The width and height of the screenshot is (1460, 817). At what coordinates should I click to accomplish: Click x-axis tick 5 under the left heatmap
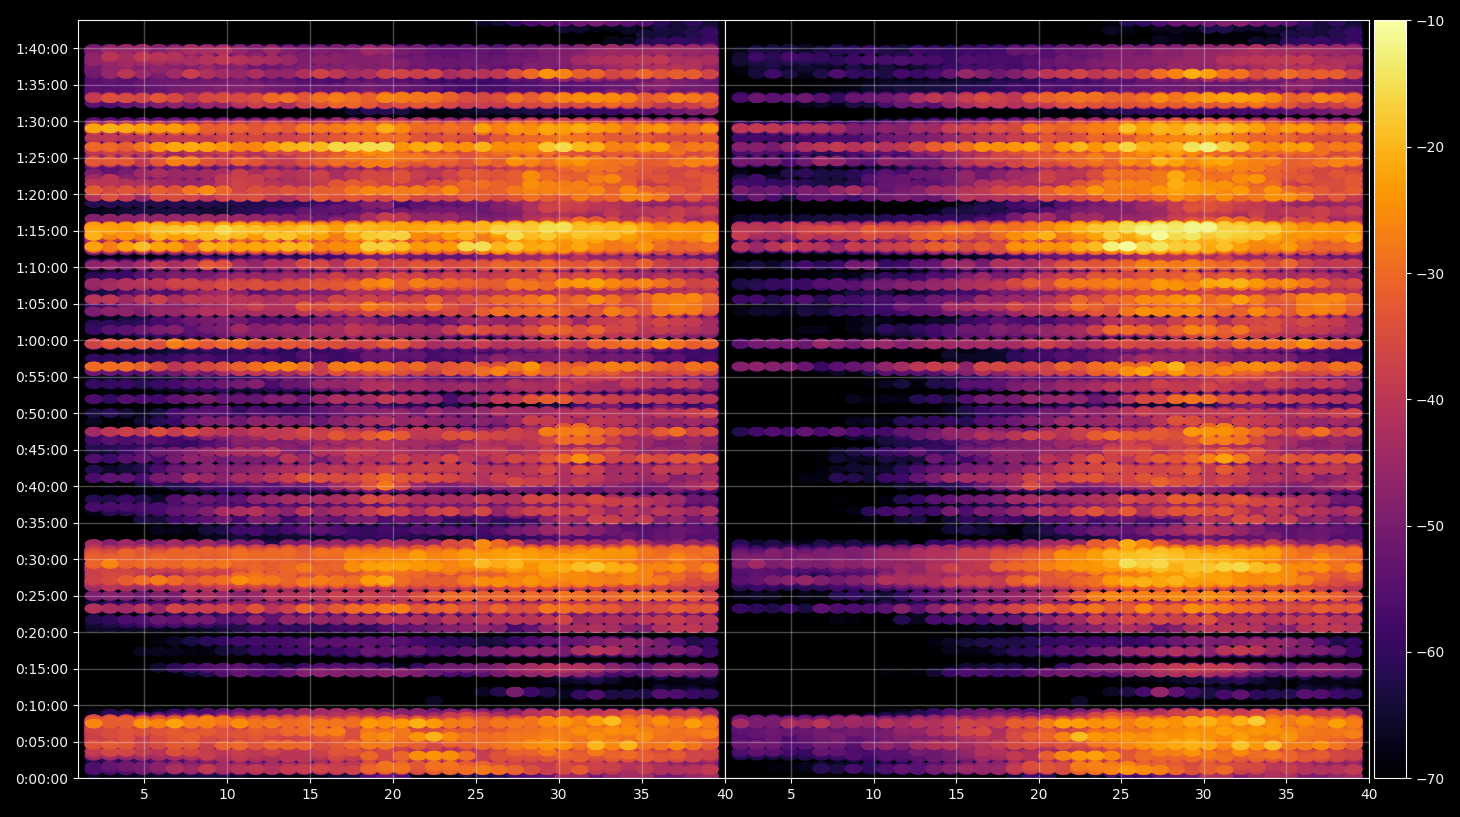tap(144, 795)
